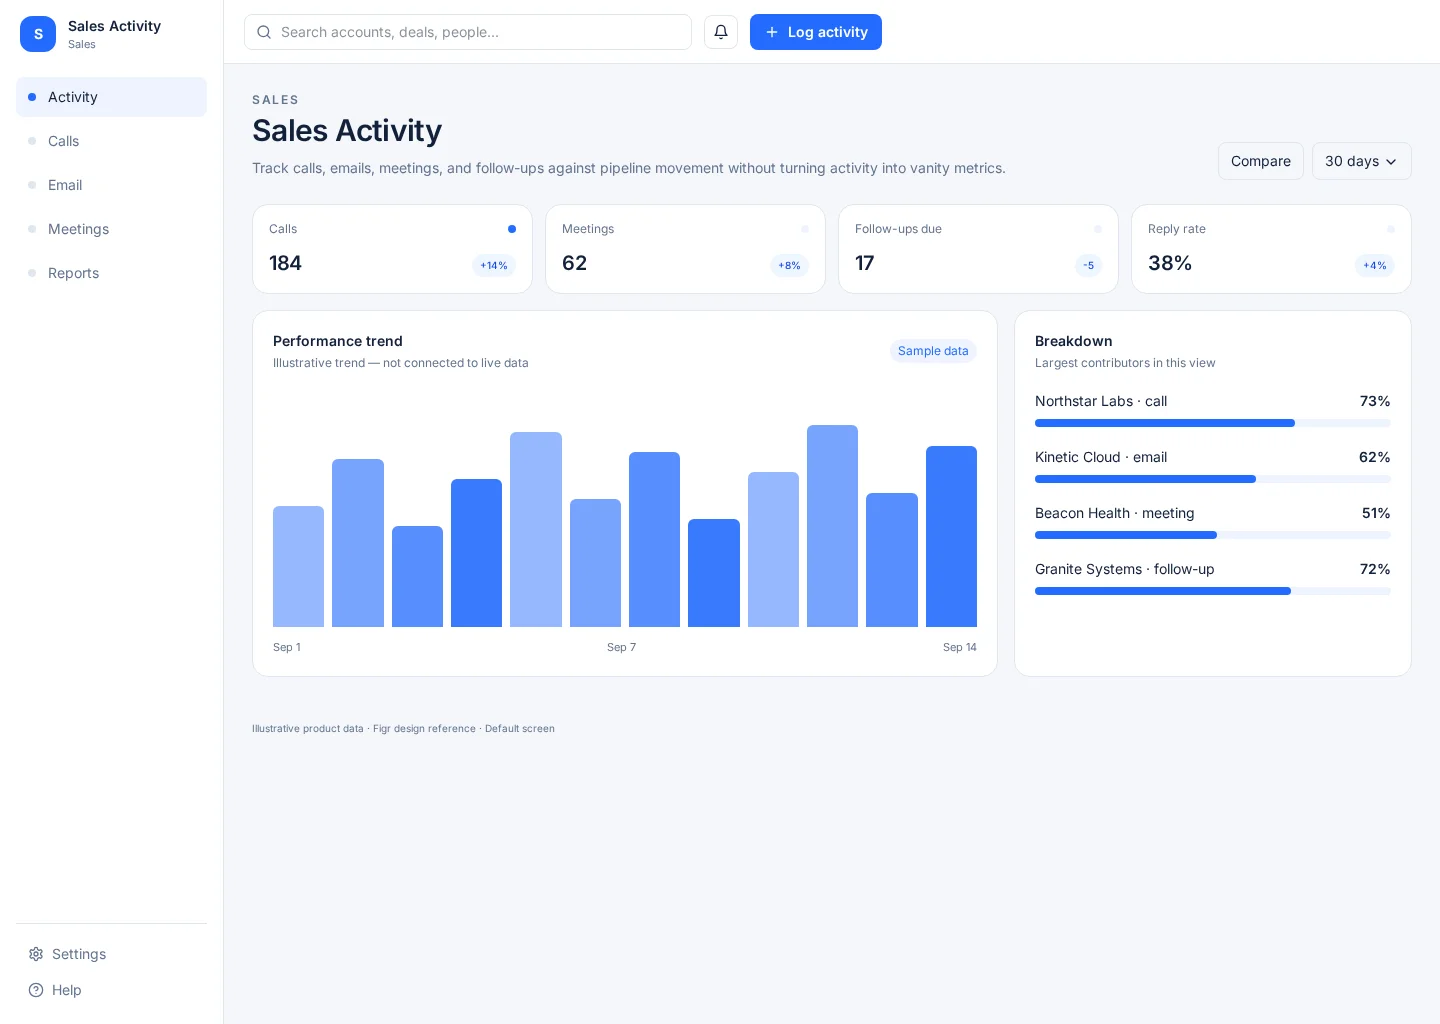Image resolution: width=1440 pixels, height=1024 pixels.
Task: Go to Activity in the sidebar
Action: point(111,97)
